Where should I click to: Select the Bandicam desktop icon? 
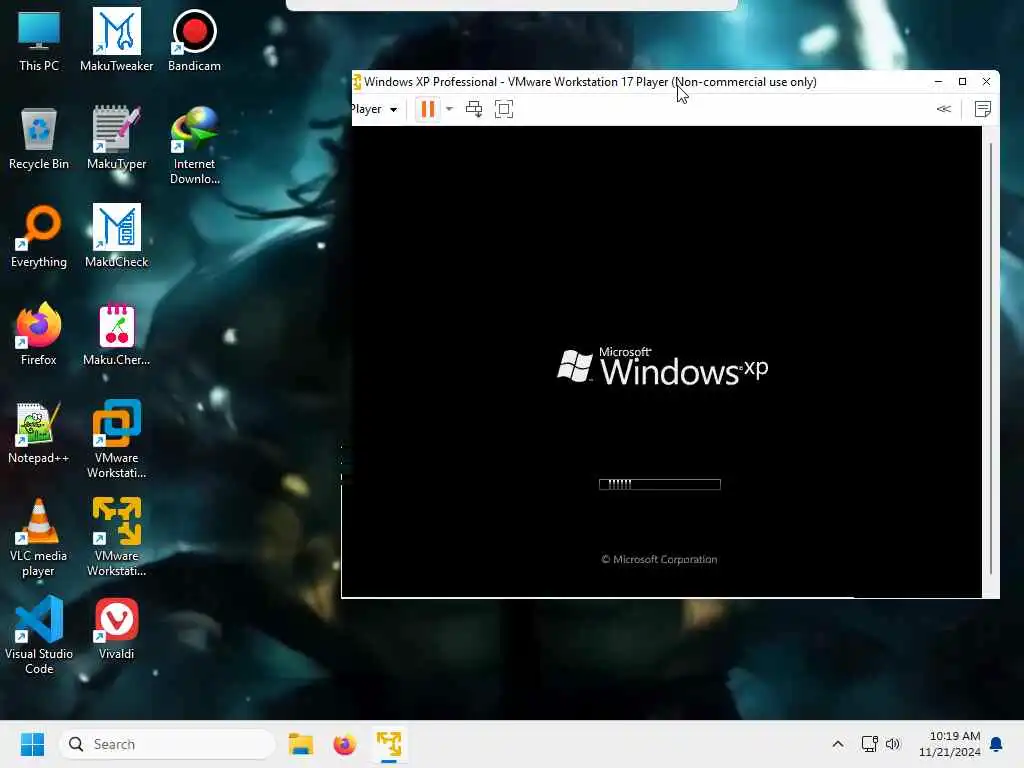(x=194, y=40)
